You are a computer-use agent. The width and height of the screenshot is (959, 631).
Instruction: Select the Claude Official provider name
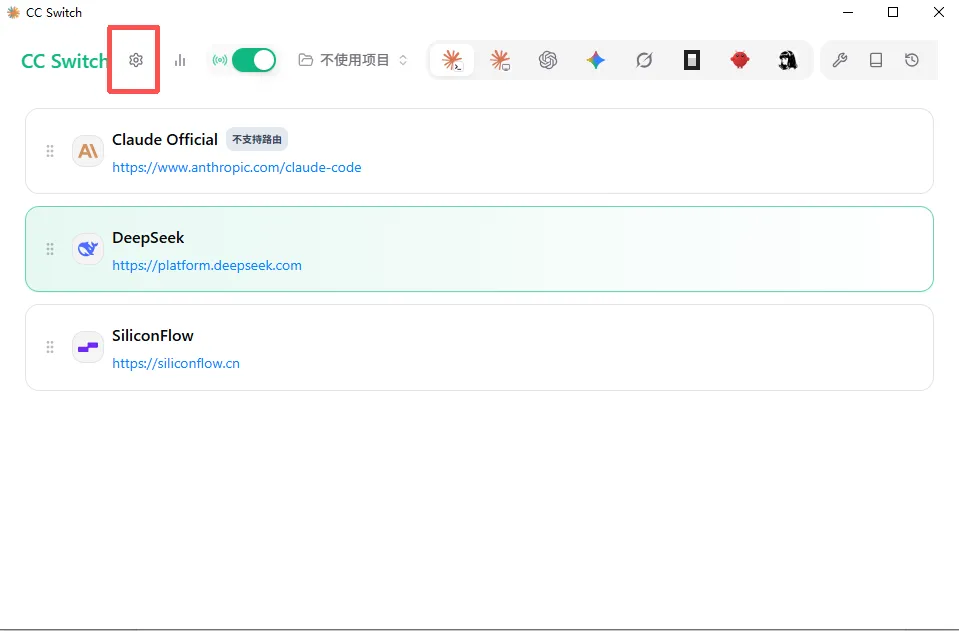pos(165,139)
